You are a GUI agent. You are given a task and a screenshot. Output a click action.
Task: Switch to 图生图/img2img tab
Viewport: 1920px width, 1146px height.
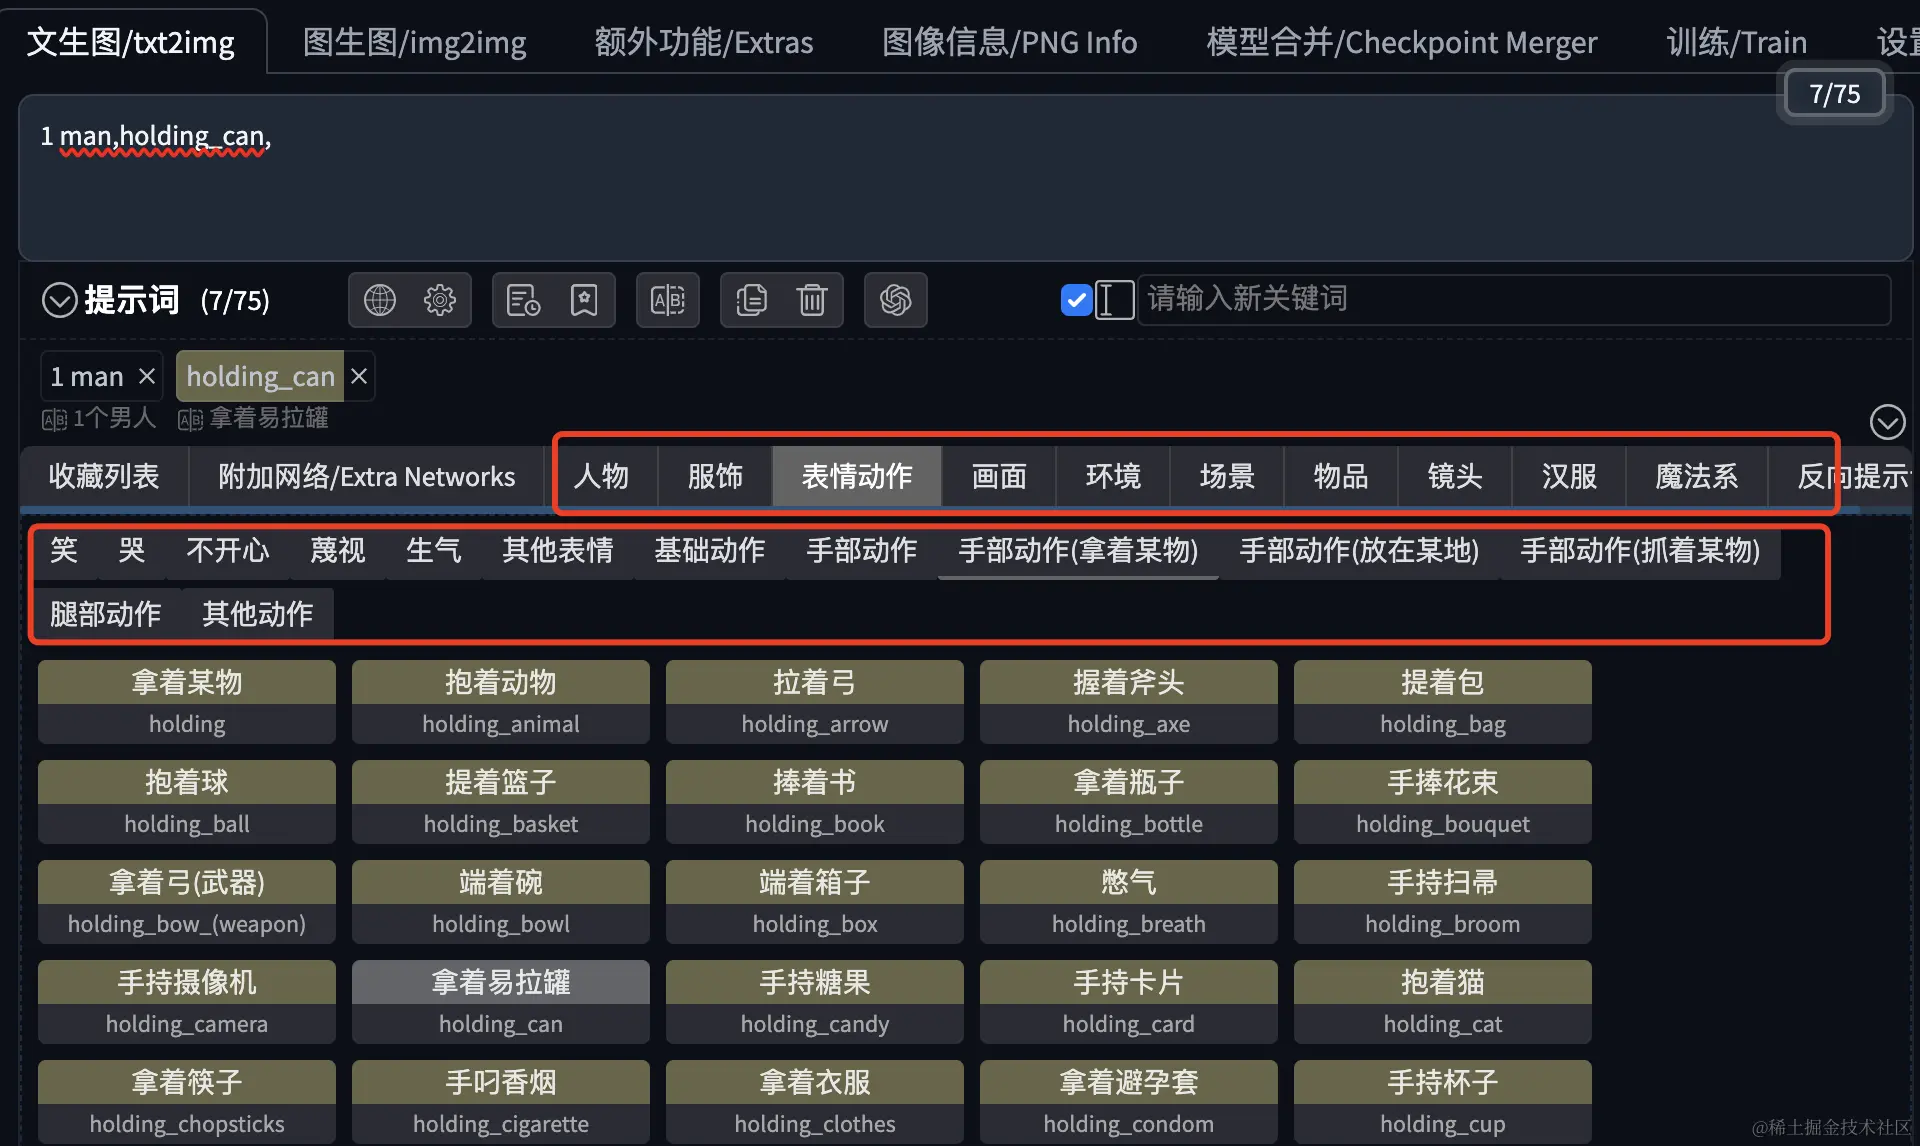pyautogui.click(x=414, y=42)
